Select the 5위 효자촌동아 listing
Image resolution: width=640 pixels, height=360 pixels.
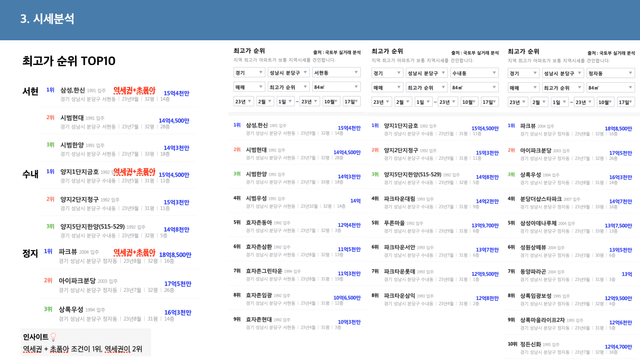(297, 226)
